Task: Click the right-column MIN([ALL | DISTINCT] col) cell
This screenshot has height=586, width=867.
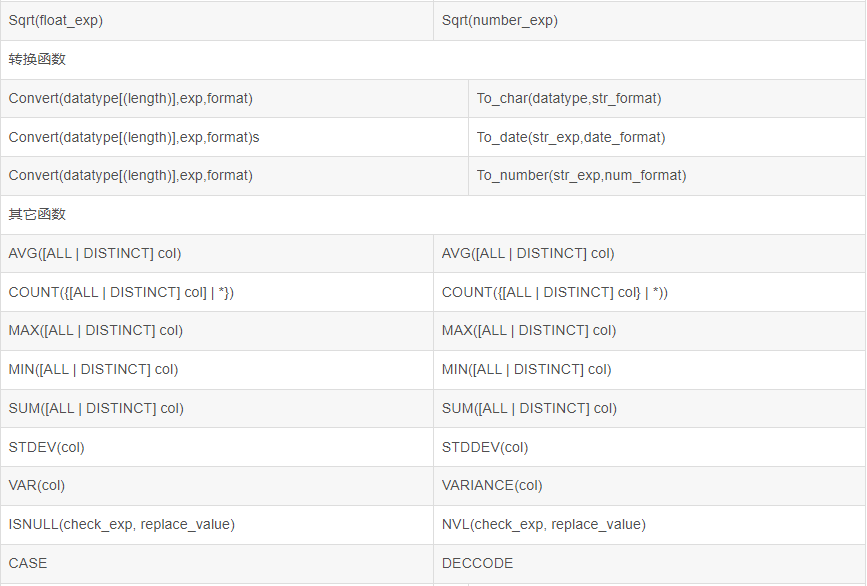Action: tap(527, 369)
